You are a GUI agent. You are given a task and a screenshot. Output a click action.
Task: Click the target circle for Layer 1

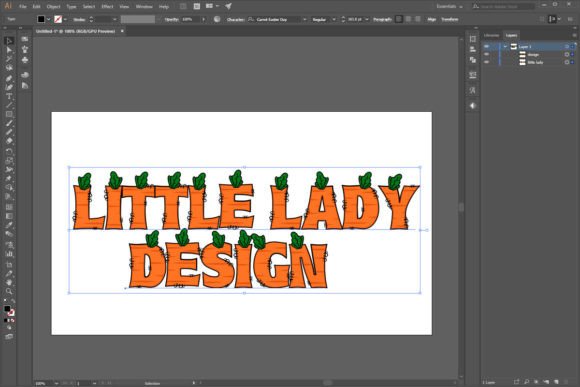click(566, 47)
